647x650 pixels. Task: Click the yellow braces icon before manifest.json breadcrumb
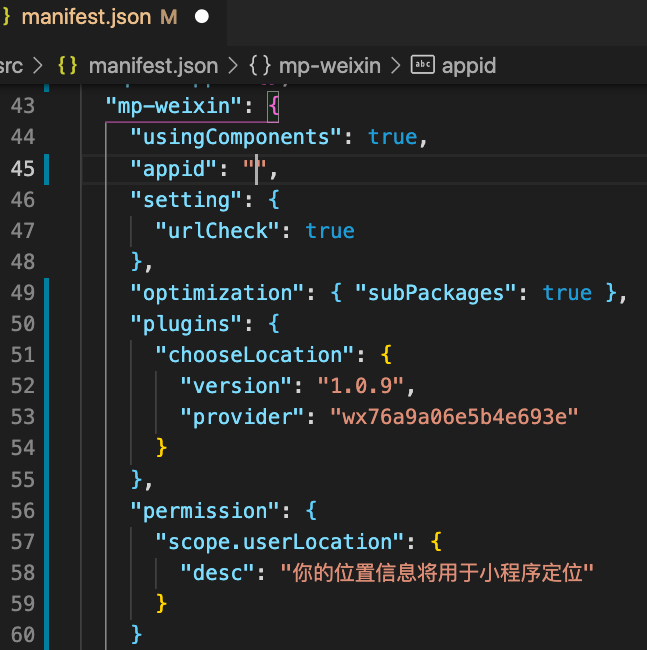(68, 65)
